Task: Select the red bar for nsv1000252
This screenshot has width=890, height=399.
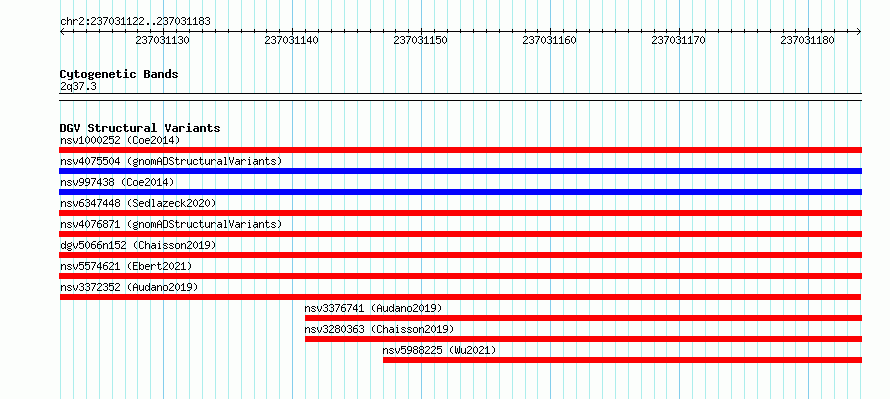Action: (x=460, y=150)
